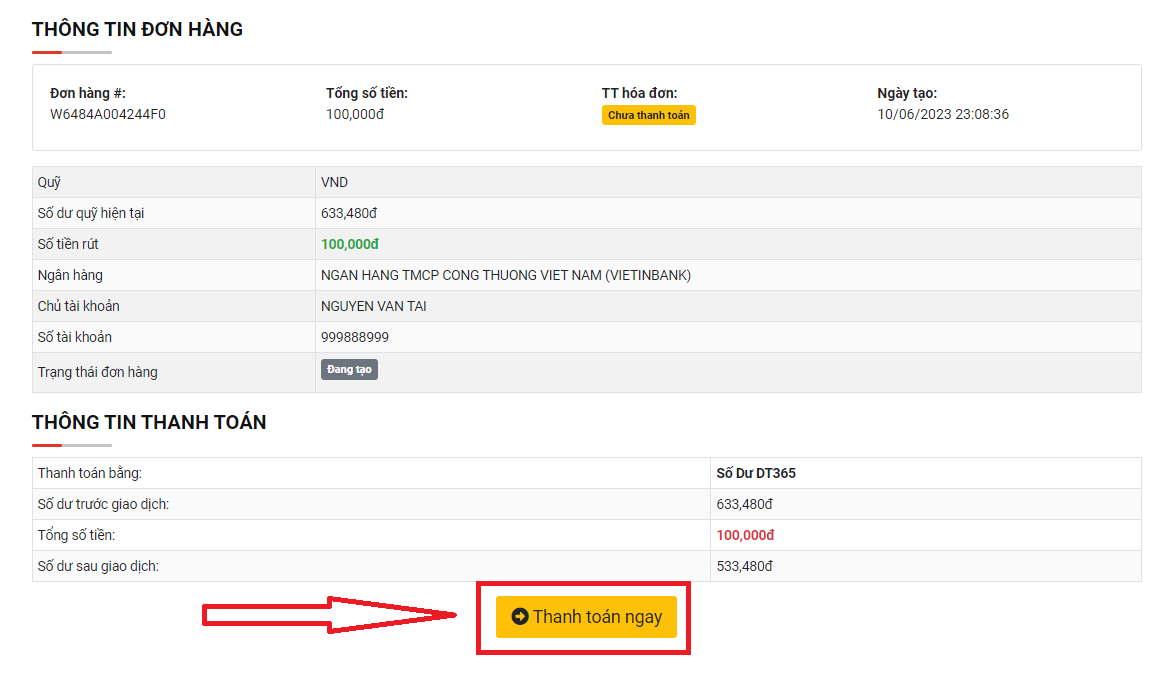Select the Chưa thanh toán status badge

click(649, 115)
